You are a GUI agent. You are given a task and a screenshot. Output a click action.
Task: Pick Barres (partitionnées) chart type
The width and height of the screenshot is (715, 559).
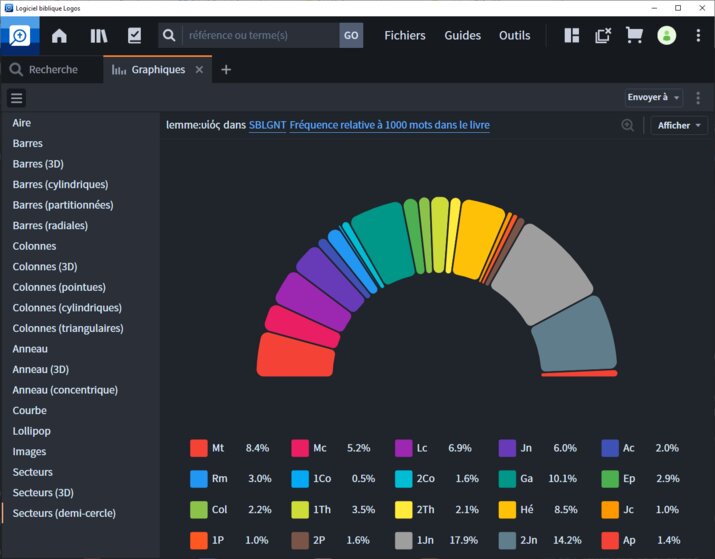pyautogui.click(x=63, y=205)
